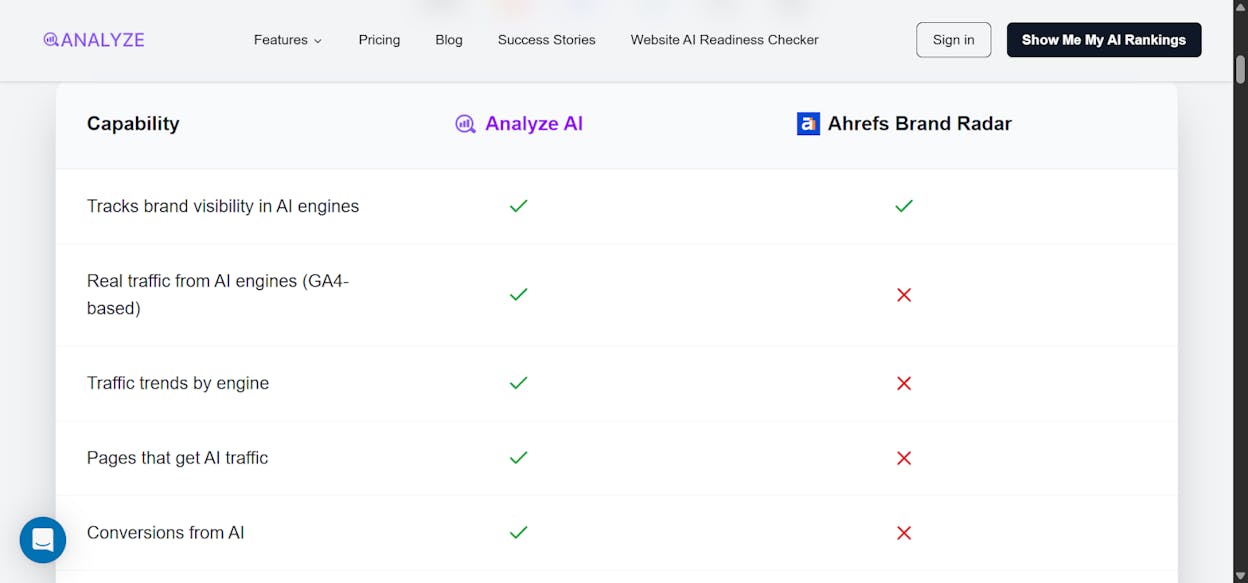Click Analyze AI checkmark for Traffic trends row

point(518,383)
